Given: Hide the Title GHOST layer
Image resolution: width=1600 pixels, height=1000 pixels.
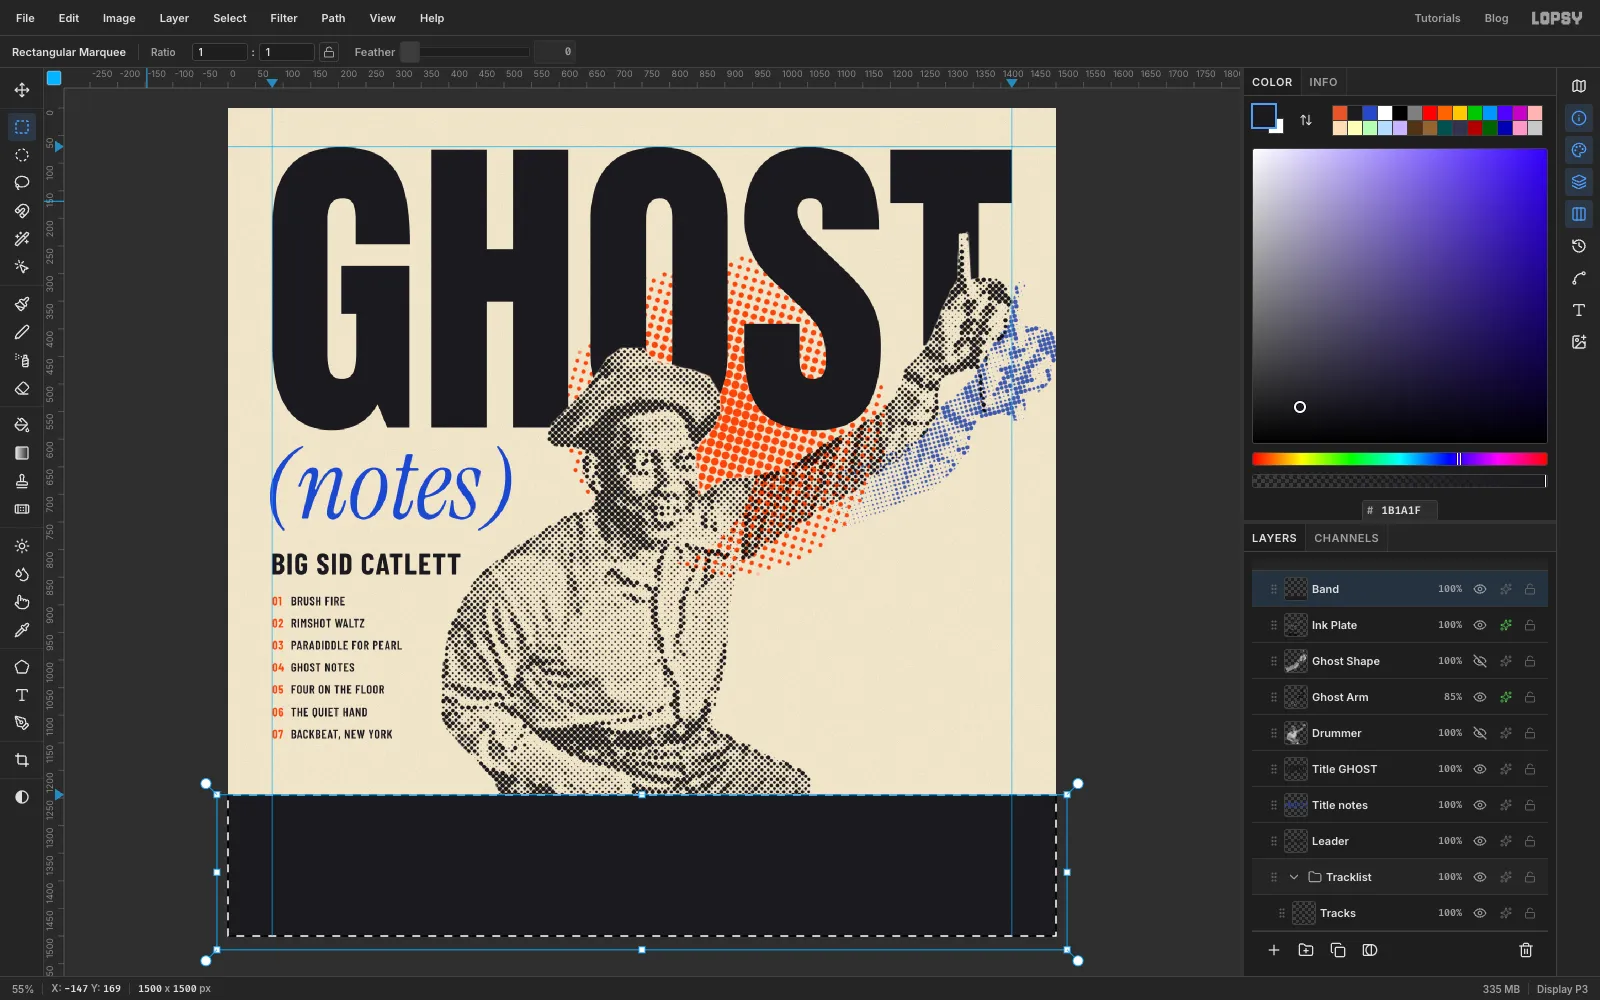Looking at the screenshot, I should coord(1480,769).
